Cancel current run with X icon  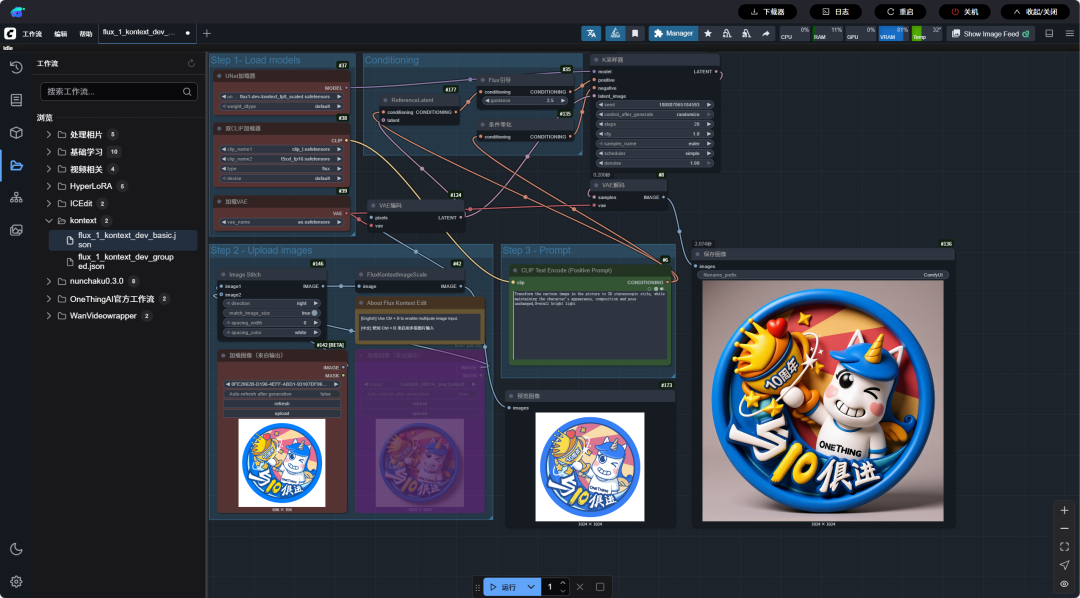(x=580, y=587)
